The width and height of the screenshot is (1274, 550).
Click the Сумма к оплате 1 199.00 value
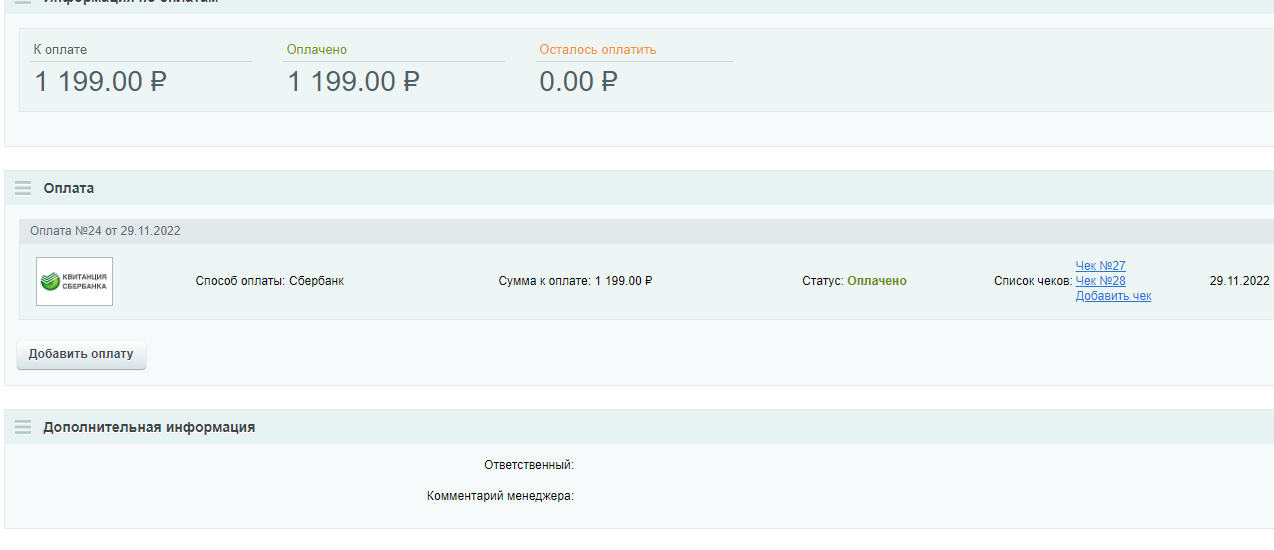click(x=623, y=281)
